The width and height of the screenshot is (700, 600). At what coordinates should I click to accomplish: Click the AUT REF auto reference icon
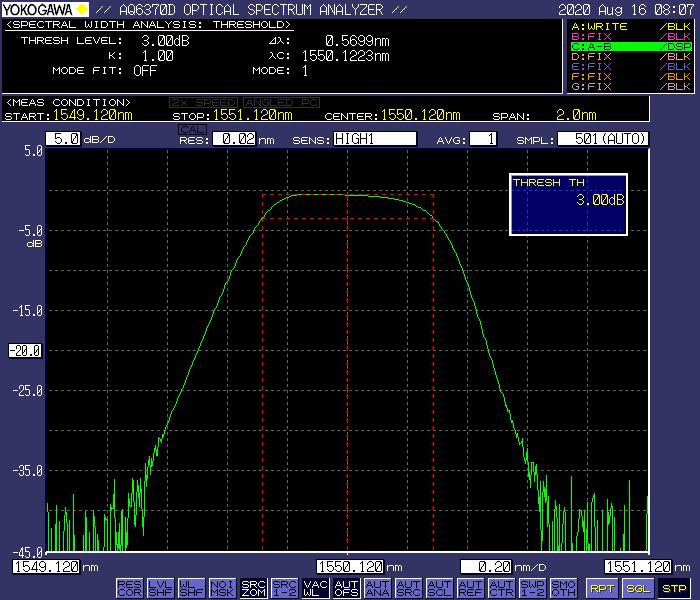coord(470,587)
